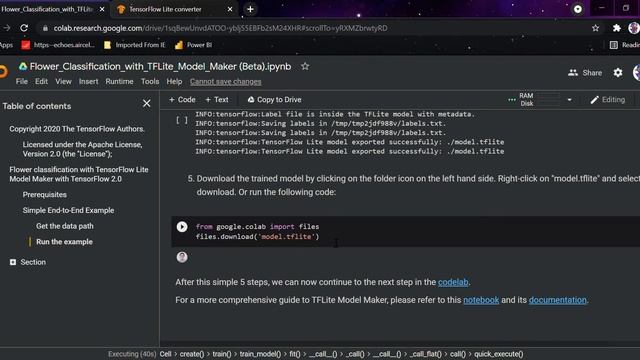Open the notebook link
Screen dimensions: 640x360
point(481,300)
